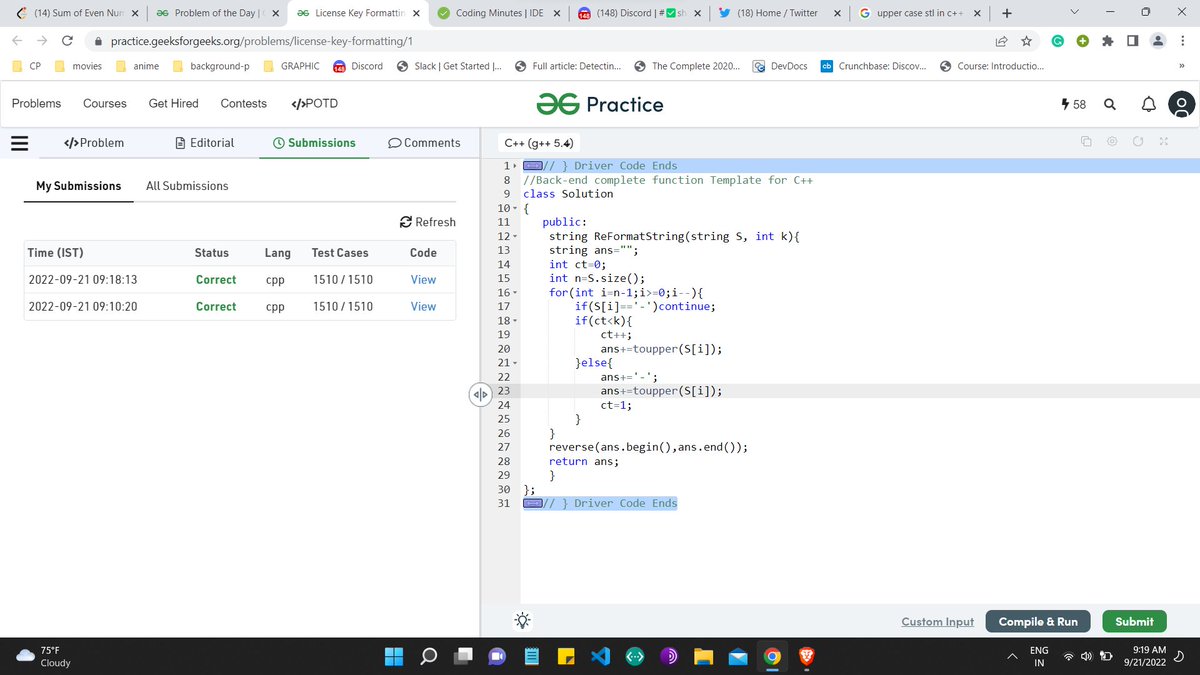
Task: Collapse the code fold at line 10
Action: coord(514,208)
